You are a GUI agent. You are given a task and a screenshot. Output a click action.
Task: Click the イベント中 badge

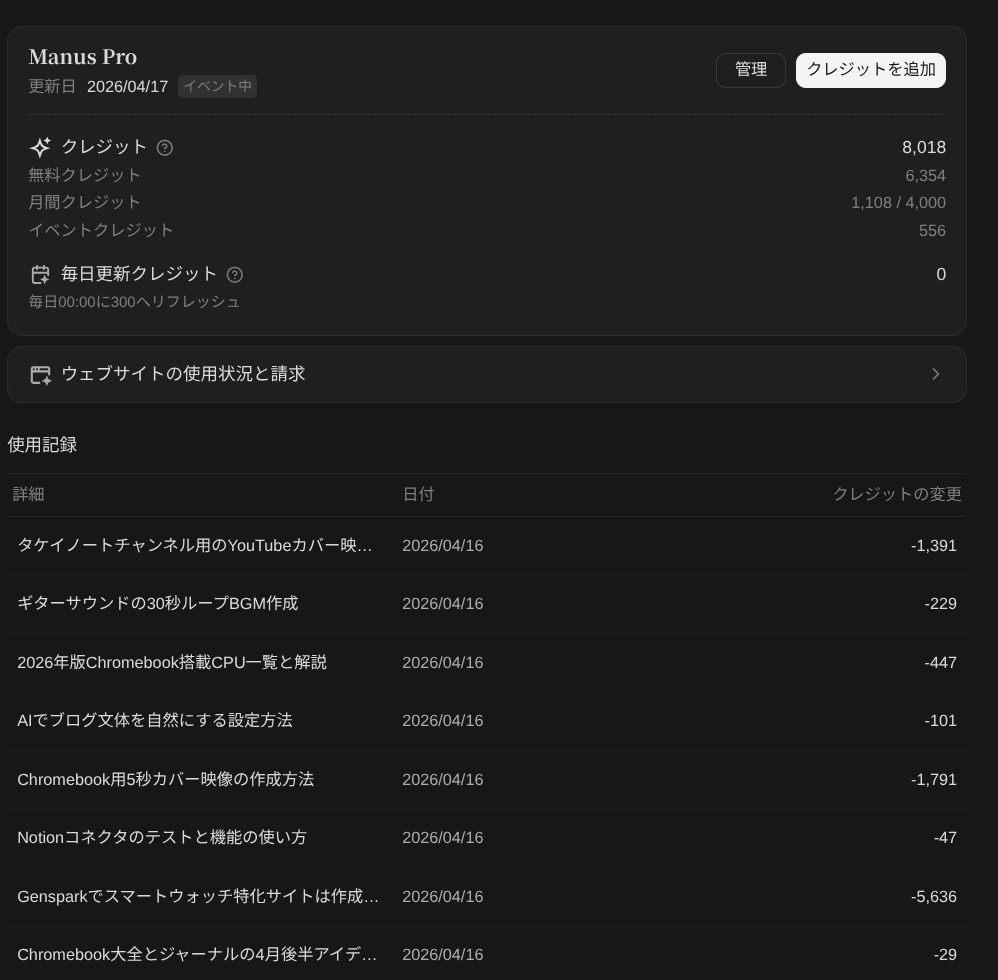pyautogui.click(x=217, y=86)
